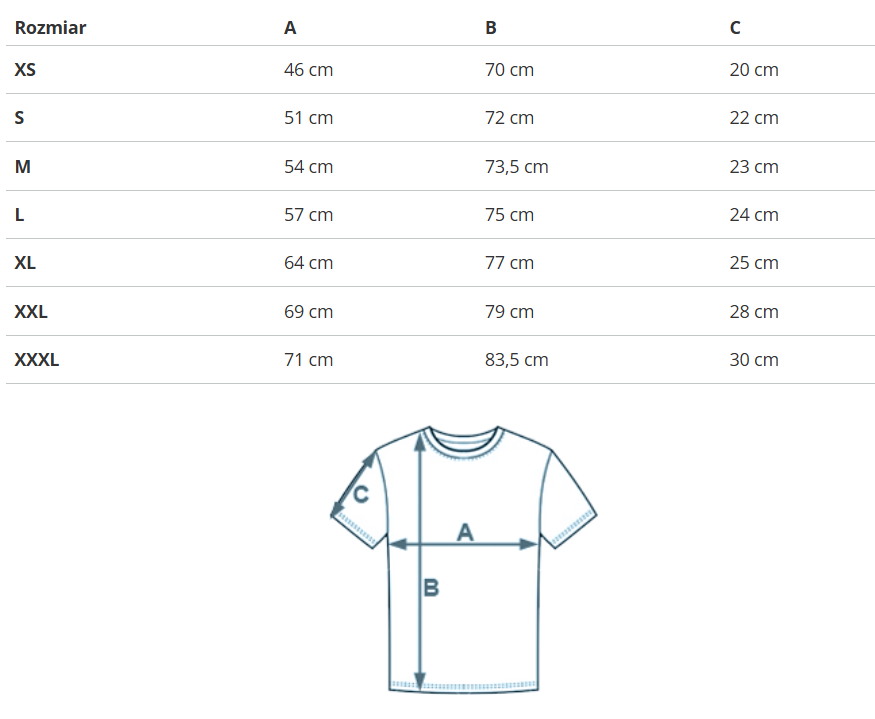This screenshot has height=719, width=875.
Task: Click the letter B on the shirt diagram
Action: pyautogui.click(x=431, y=588)
